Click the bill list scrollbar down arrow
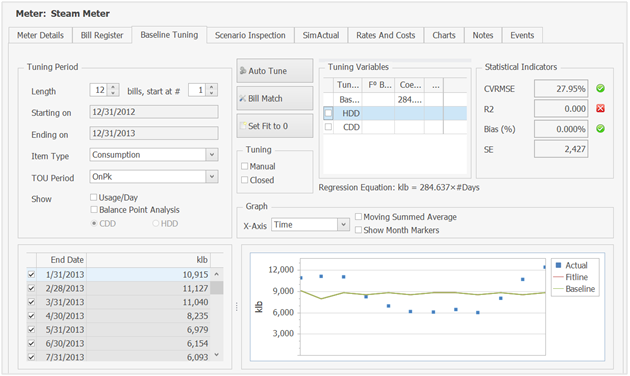Screen dimensions: 630x376 [x=217, y=355]
